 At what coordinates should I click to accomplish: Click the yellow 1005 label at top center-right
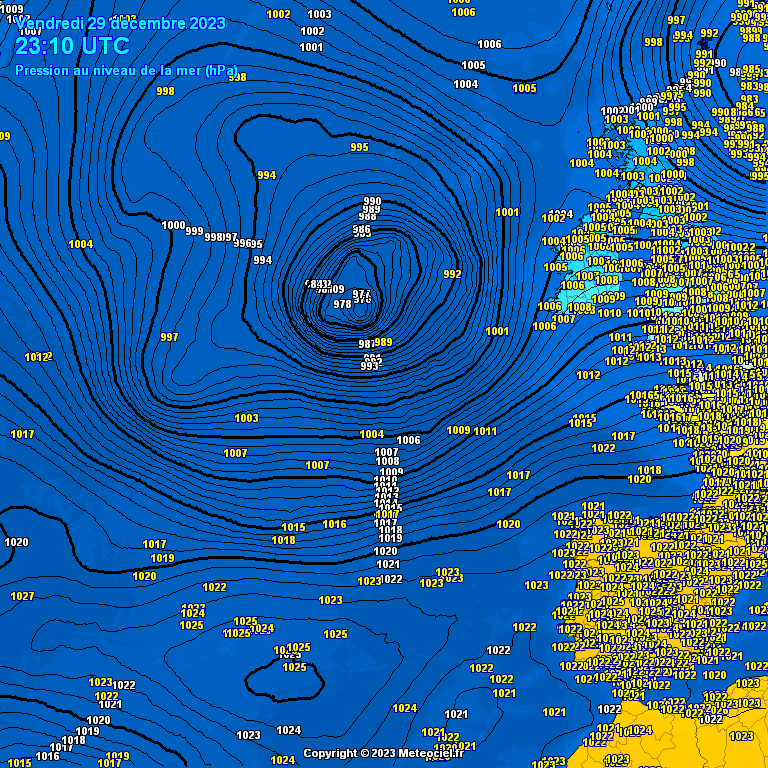[525, 89]
